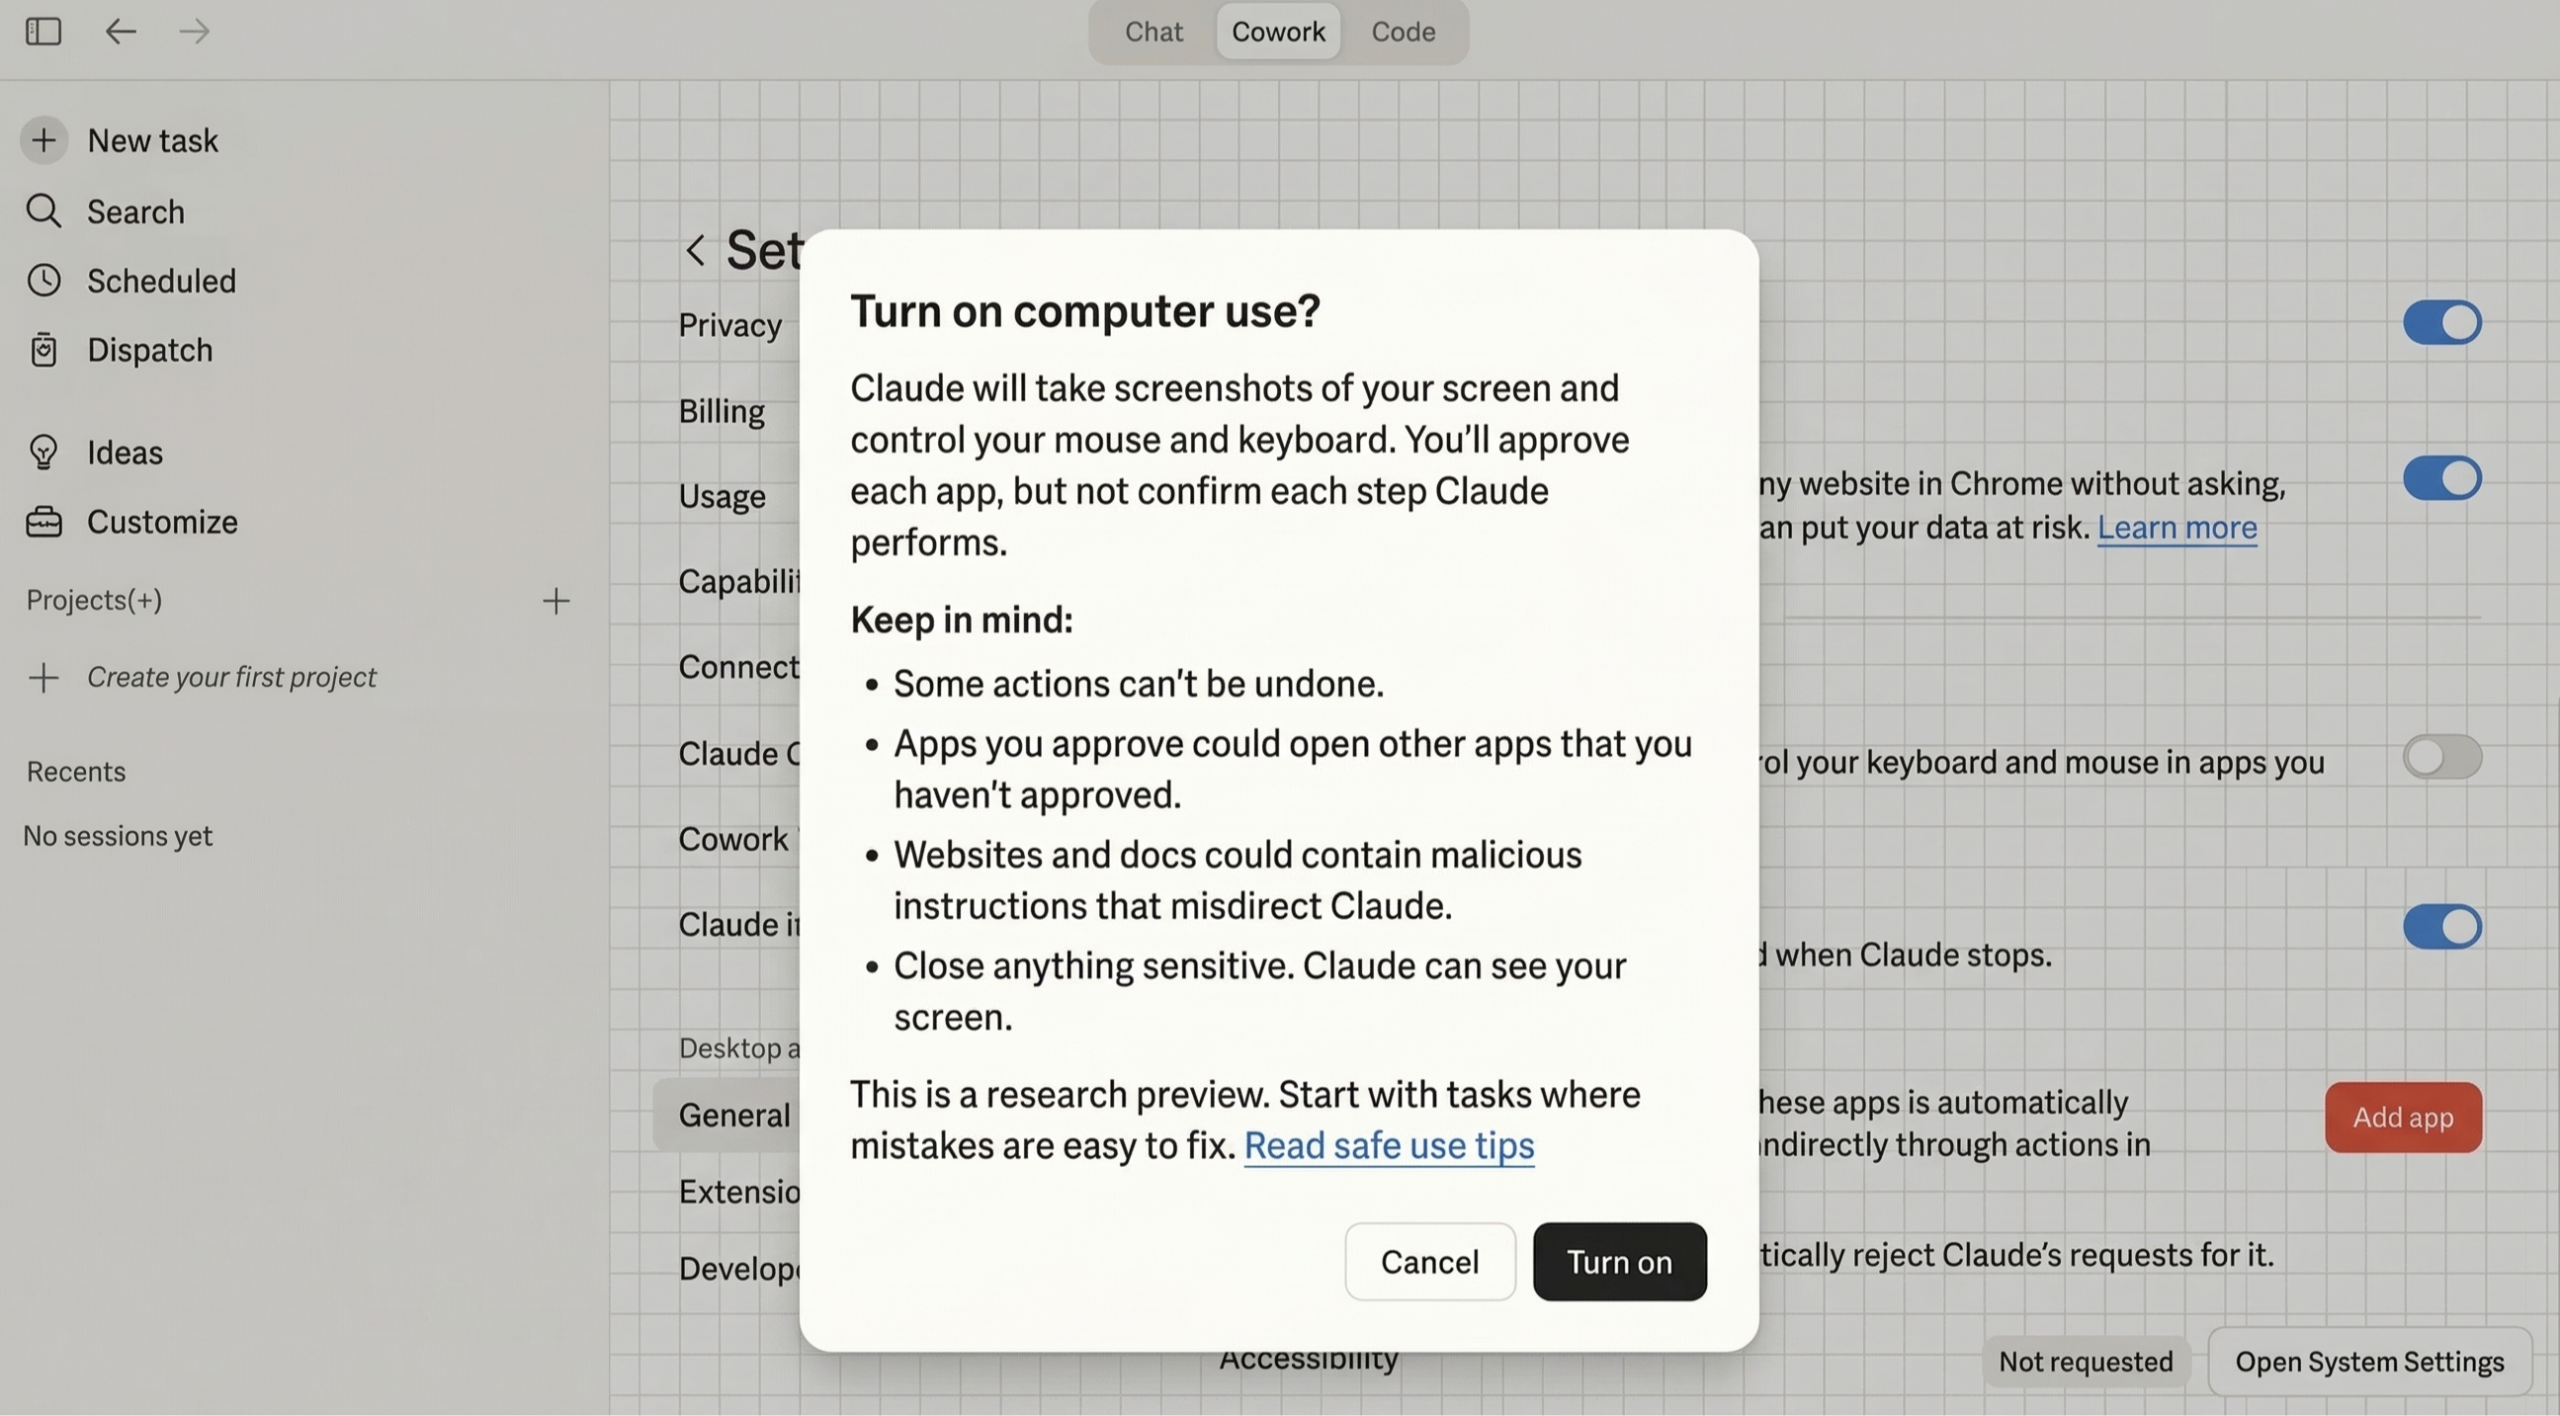This screenshot has height=1416, width=2560.
Task: Open Customize toolbox icon
Action: pyautogui.click(x=43, y=522)
